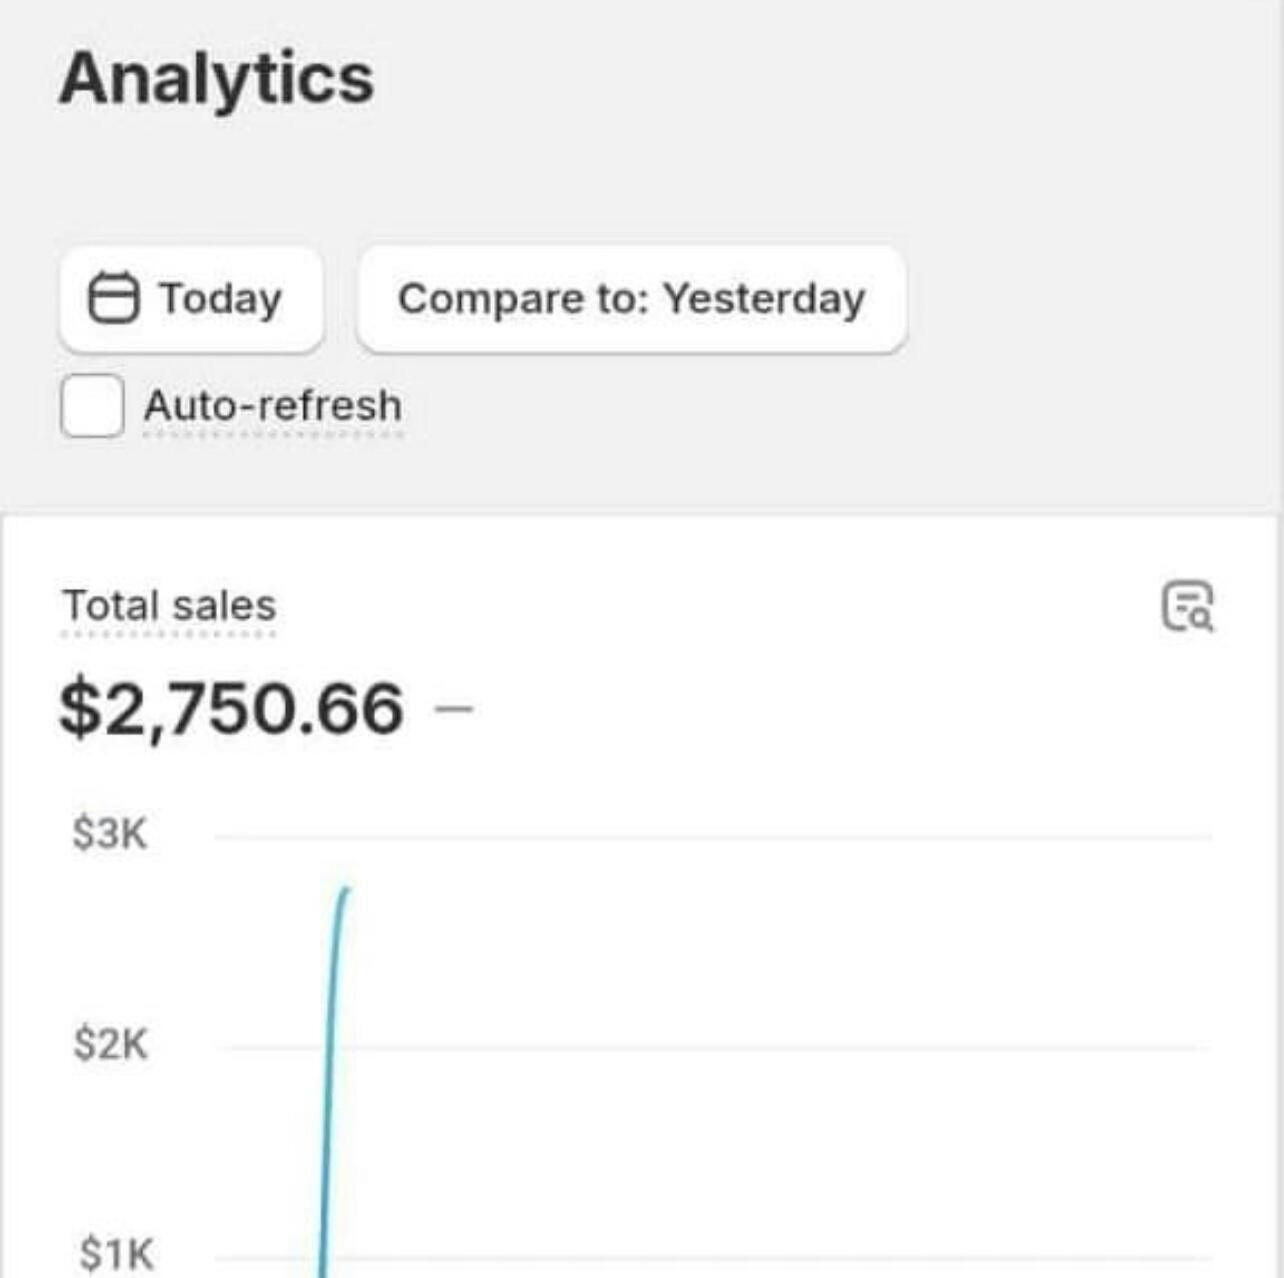Select the $3K axis label

coord(110,833)
